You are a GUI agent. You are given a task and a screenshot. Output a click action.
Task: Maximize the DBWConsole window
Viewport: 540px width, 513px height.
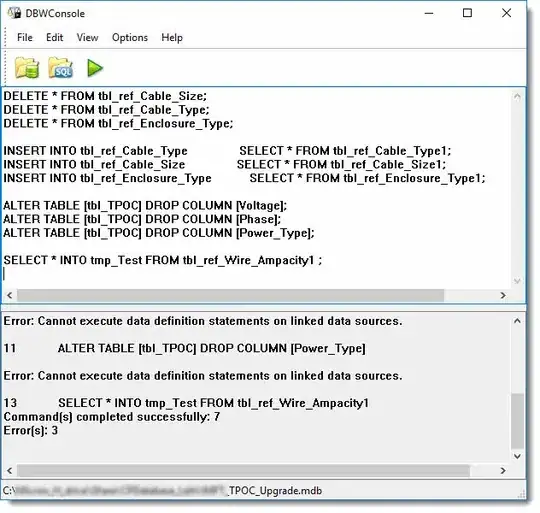click(x=467, y=13)
